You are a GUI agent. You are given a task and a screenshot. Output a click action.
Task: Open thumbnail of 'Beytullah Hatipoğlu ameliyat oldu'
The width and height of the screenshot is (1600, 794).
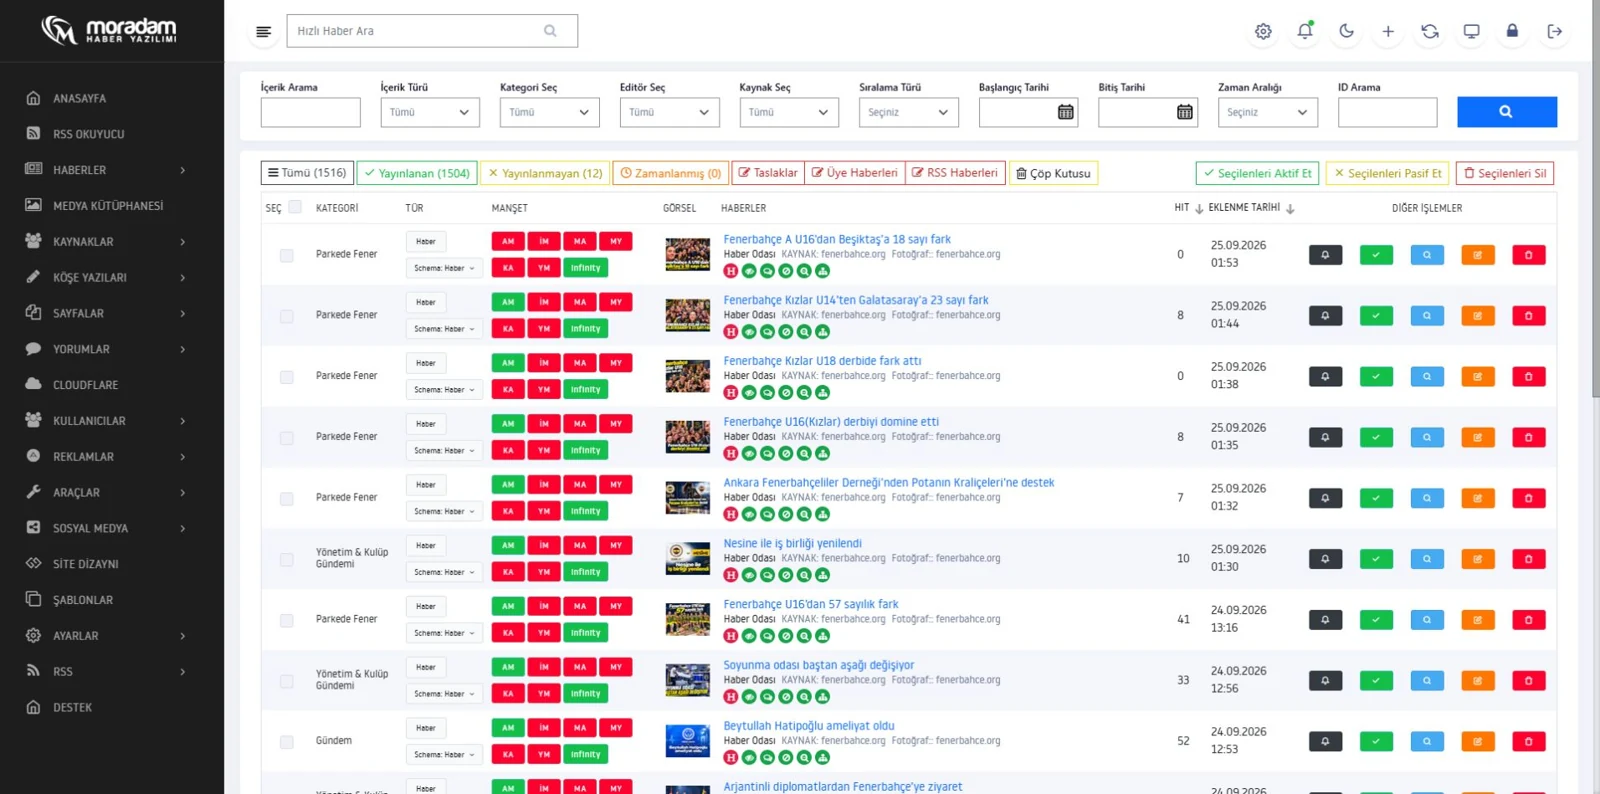click(x=687, y=741)
